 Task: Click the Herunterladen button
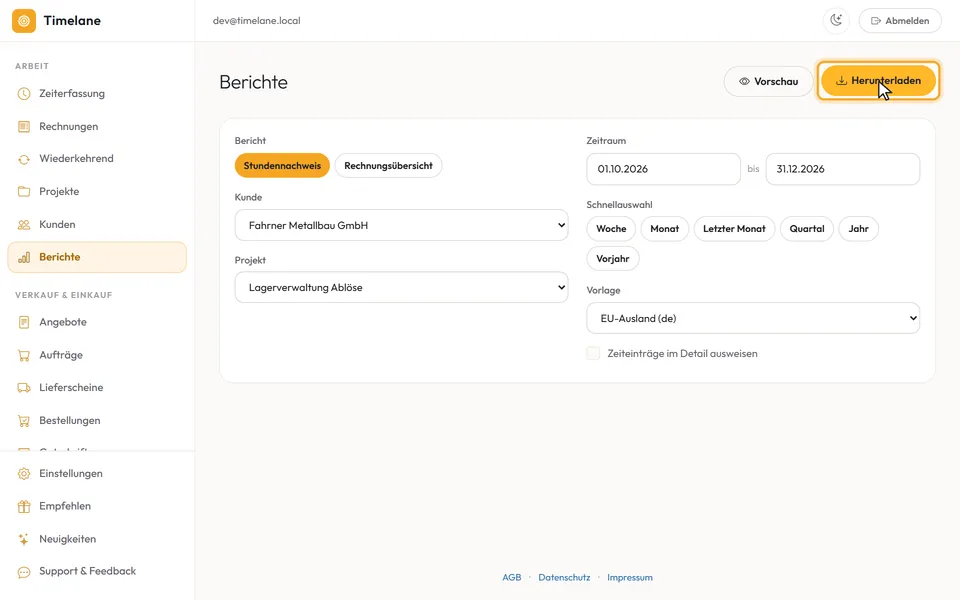878,81
